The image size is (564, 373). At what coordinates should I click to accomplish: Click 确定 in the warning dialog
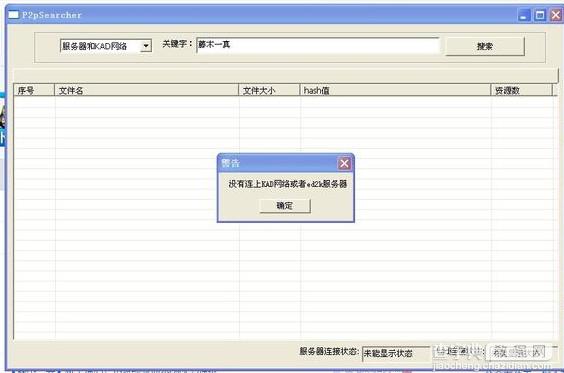point(285,206)
